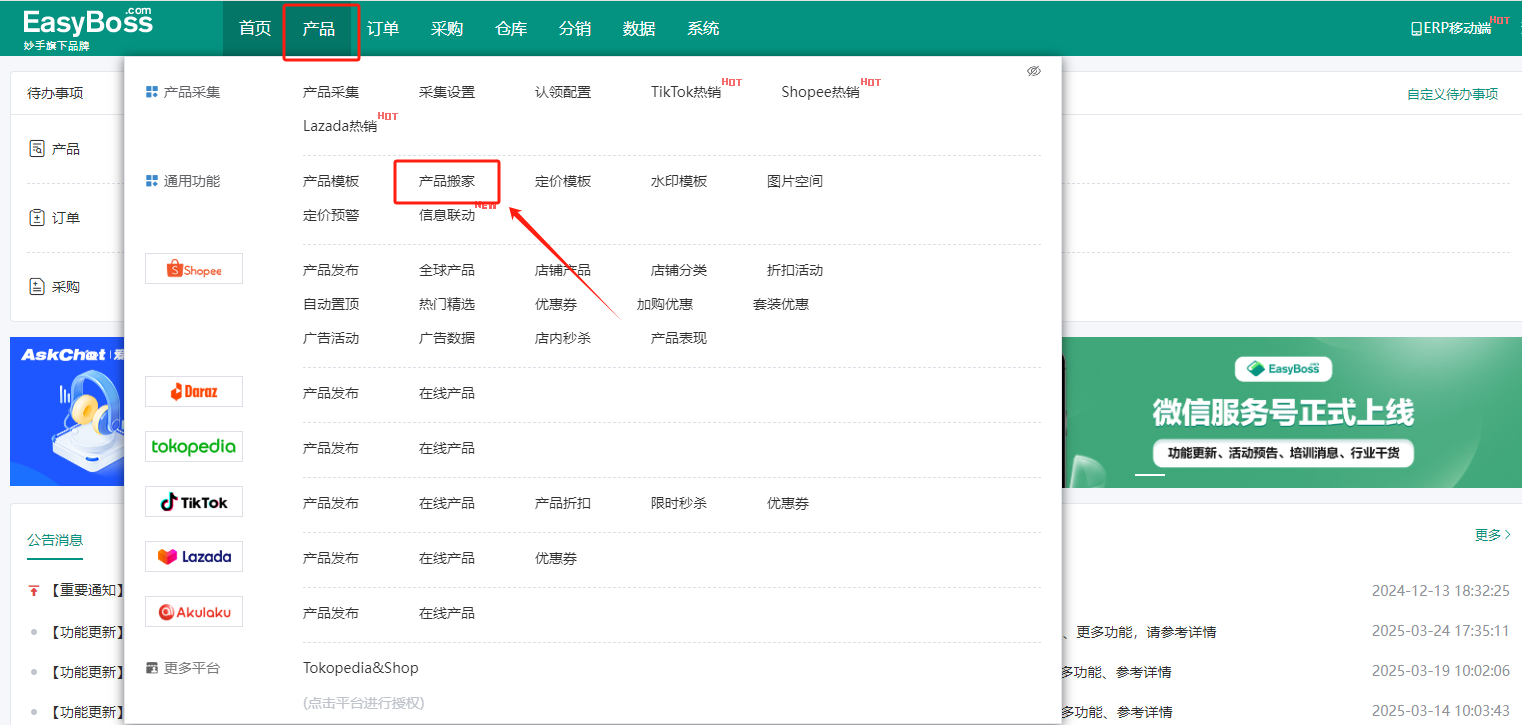Open the 订单 menu tab
The height and width of the screenshot is (725, 1522).
pos(383,29)
